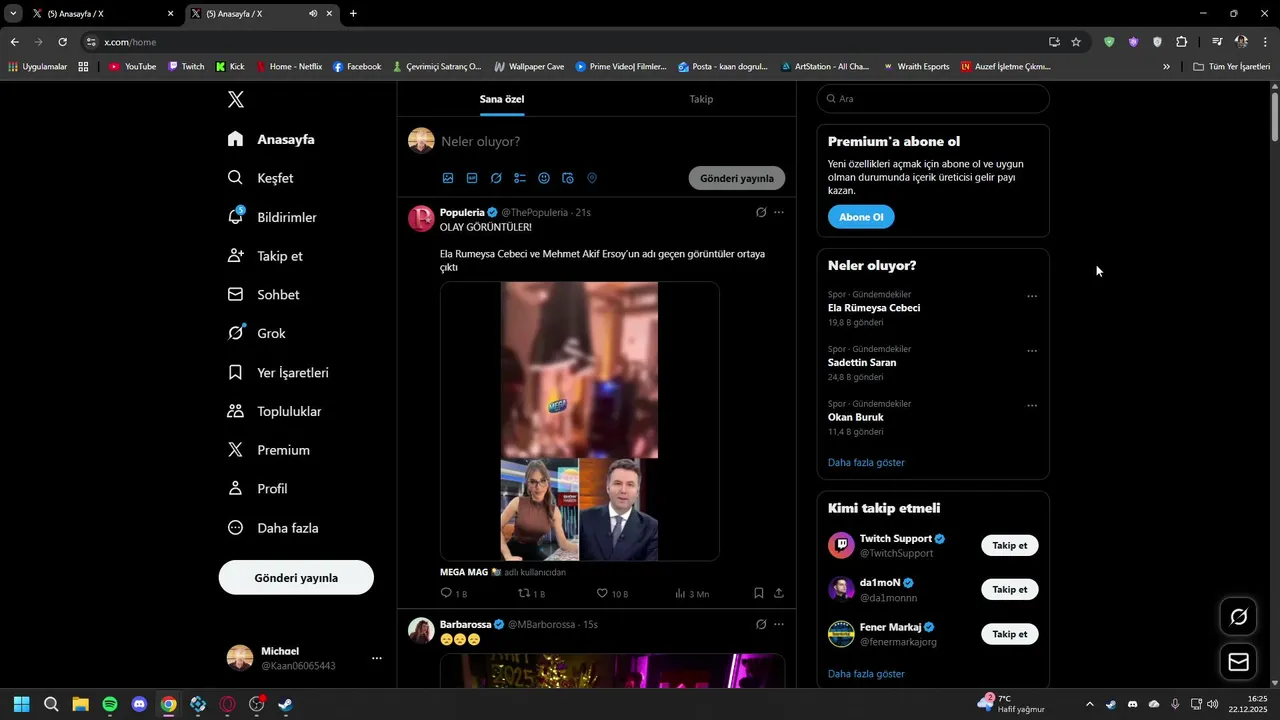Open Populeria post video thumbnail
Viewport: 1280px width, 720px height.
pos(580,421)
